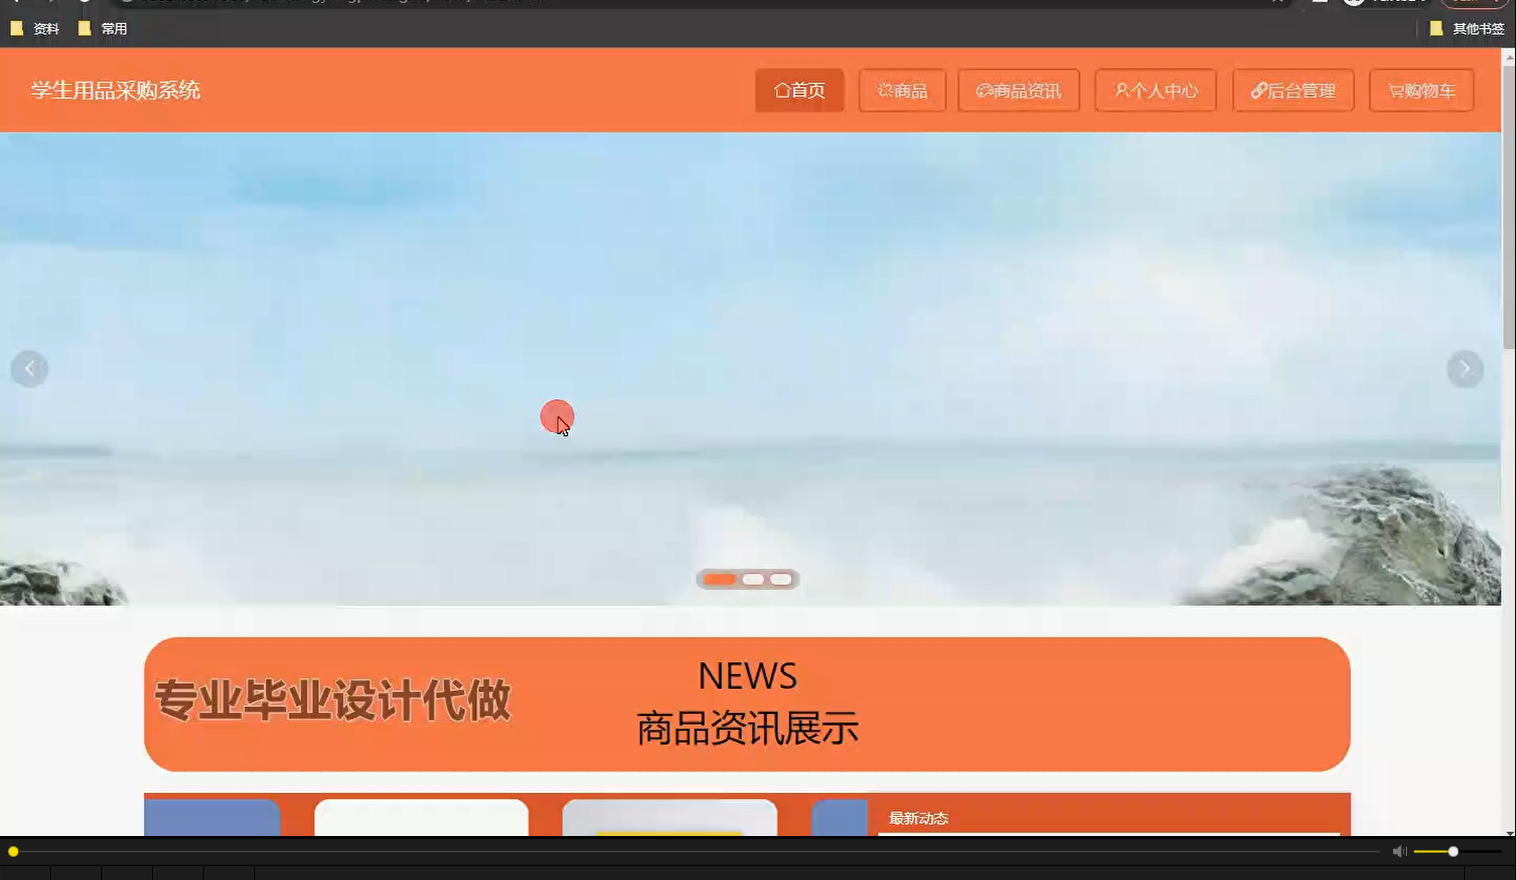Viewport: 1516px width, 880px height.
Task: Go back with the carousel left arrow
Action: [x=30, y=368]
